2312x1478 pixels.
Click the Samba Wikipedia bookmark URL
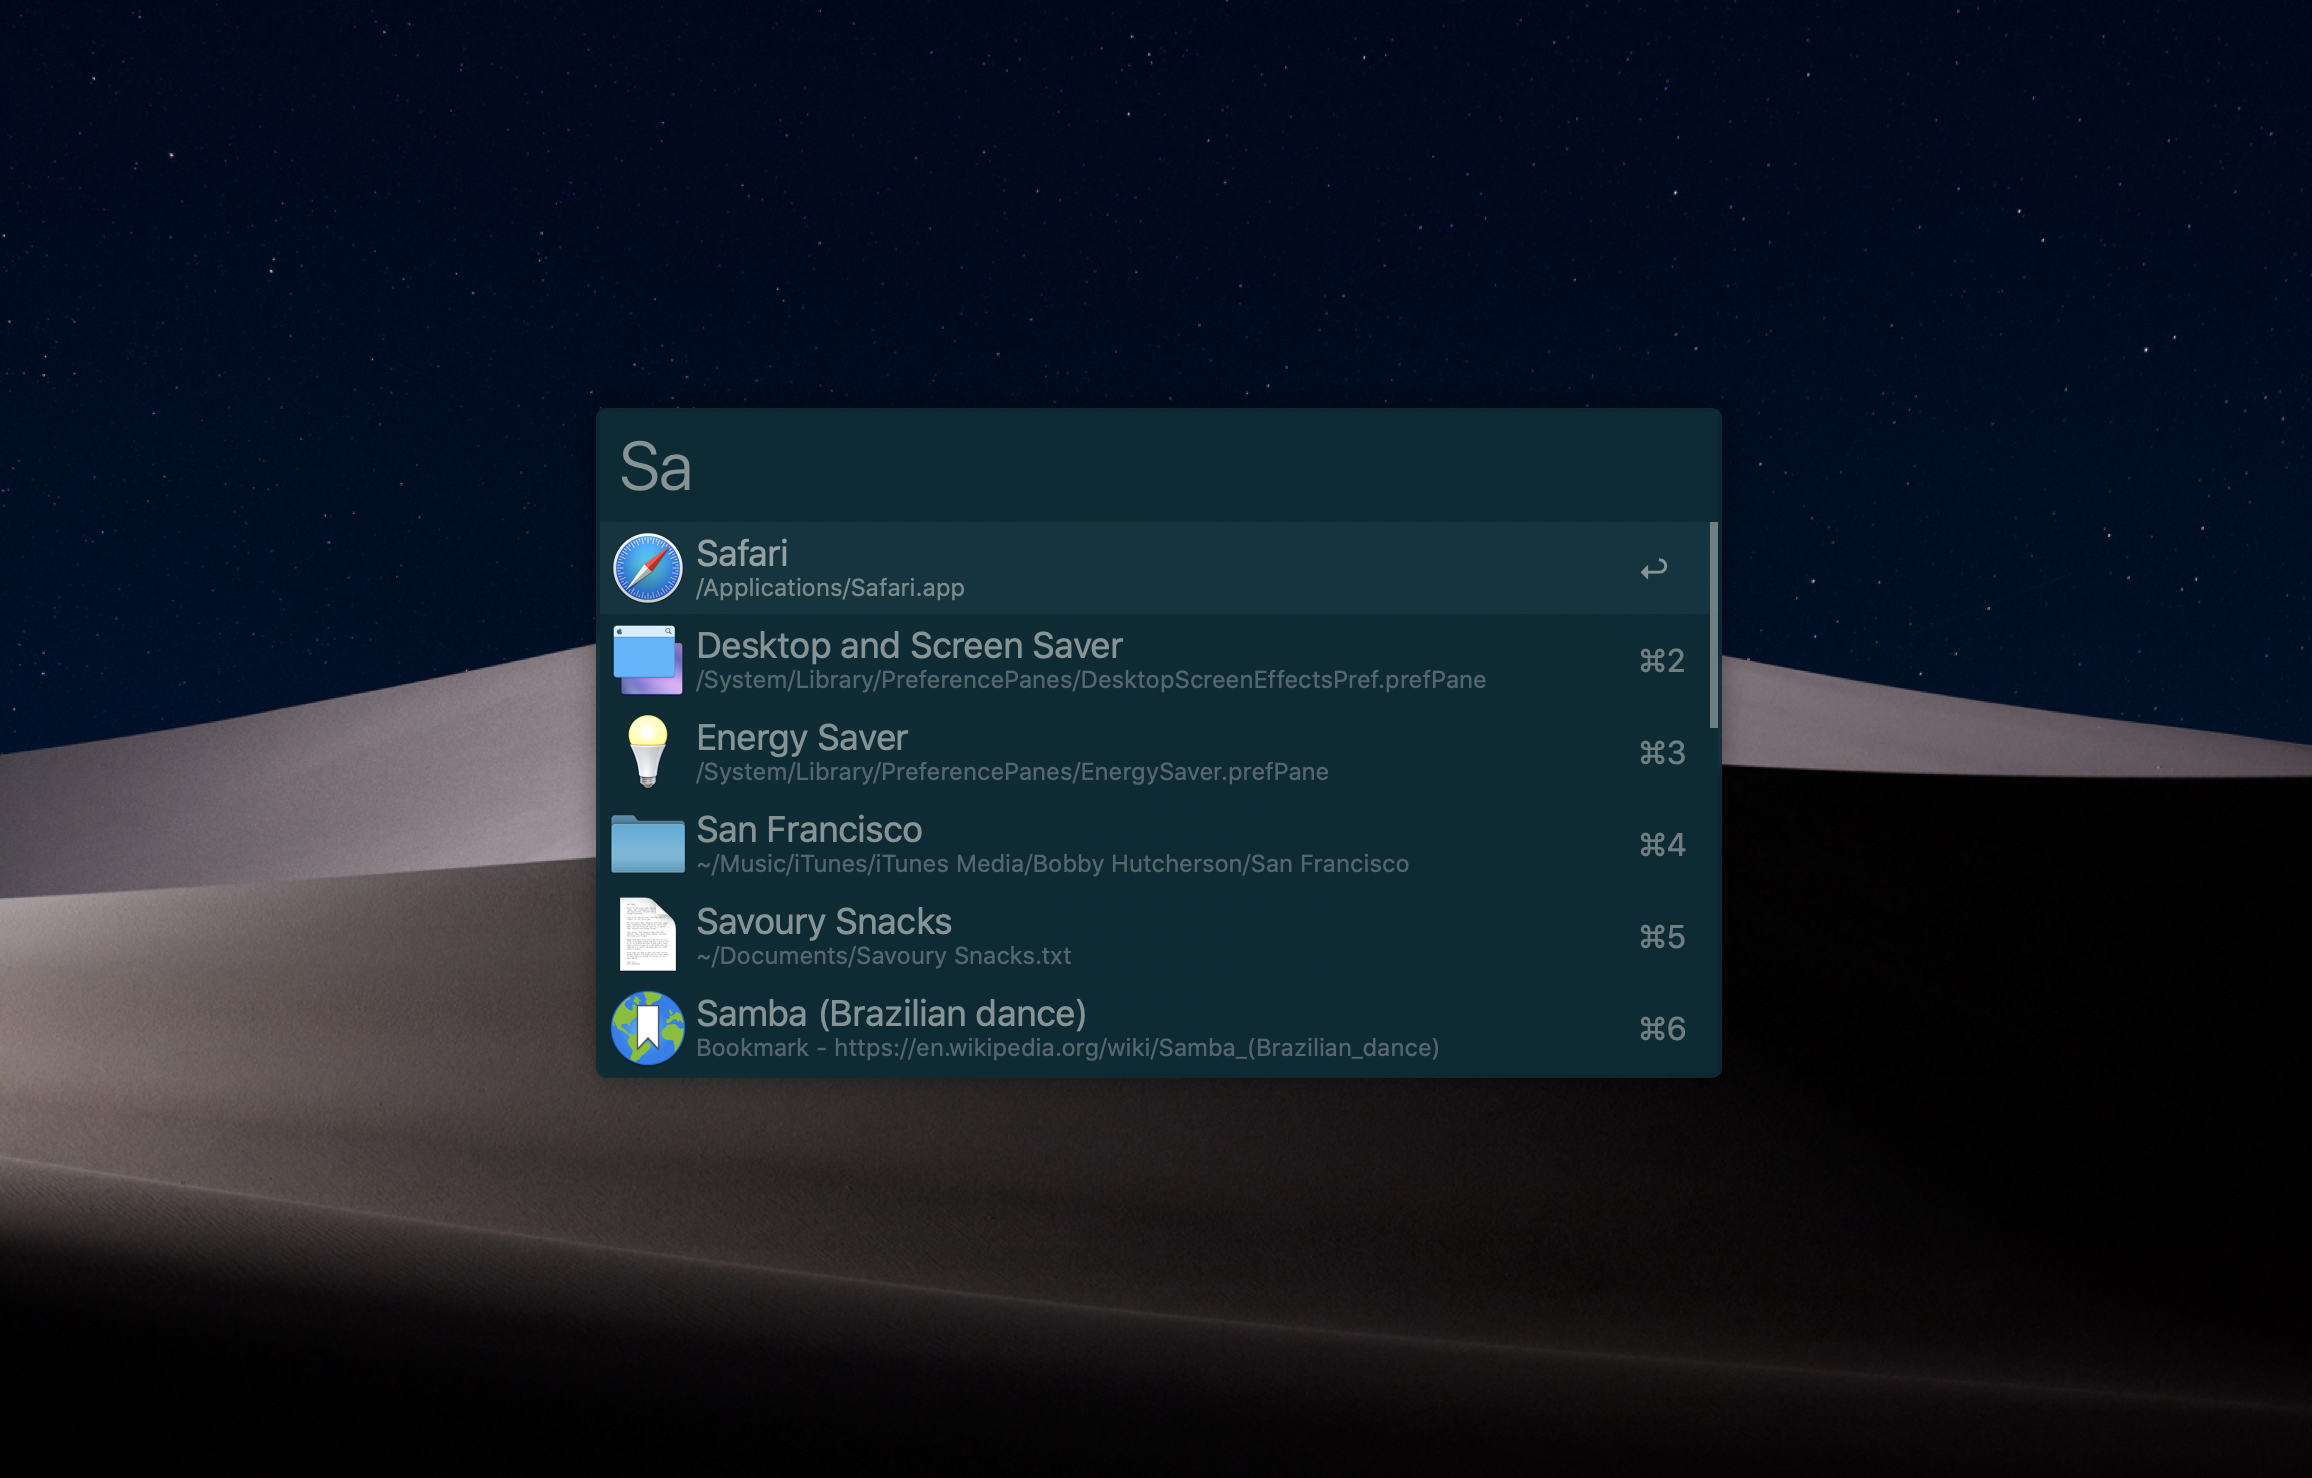tap(1135, 1048)
